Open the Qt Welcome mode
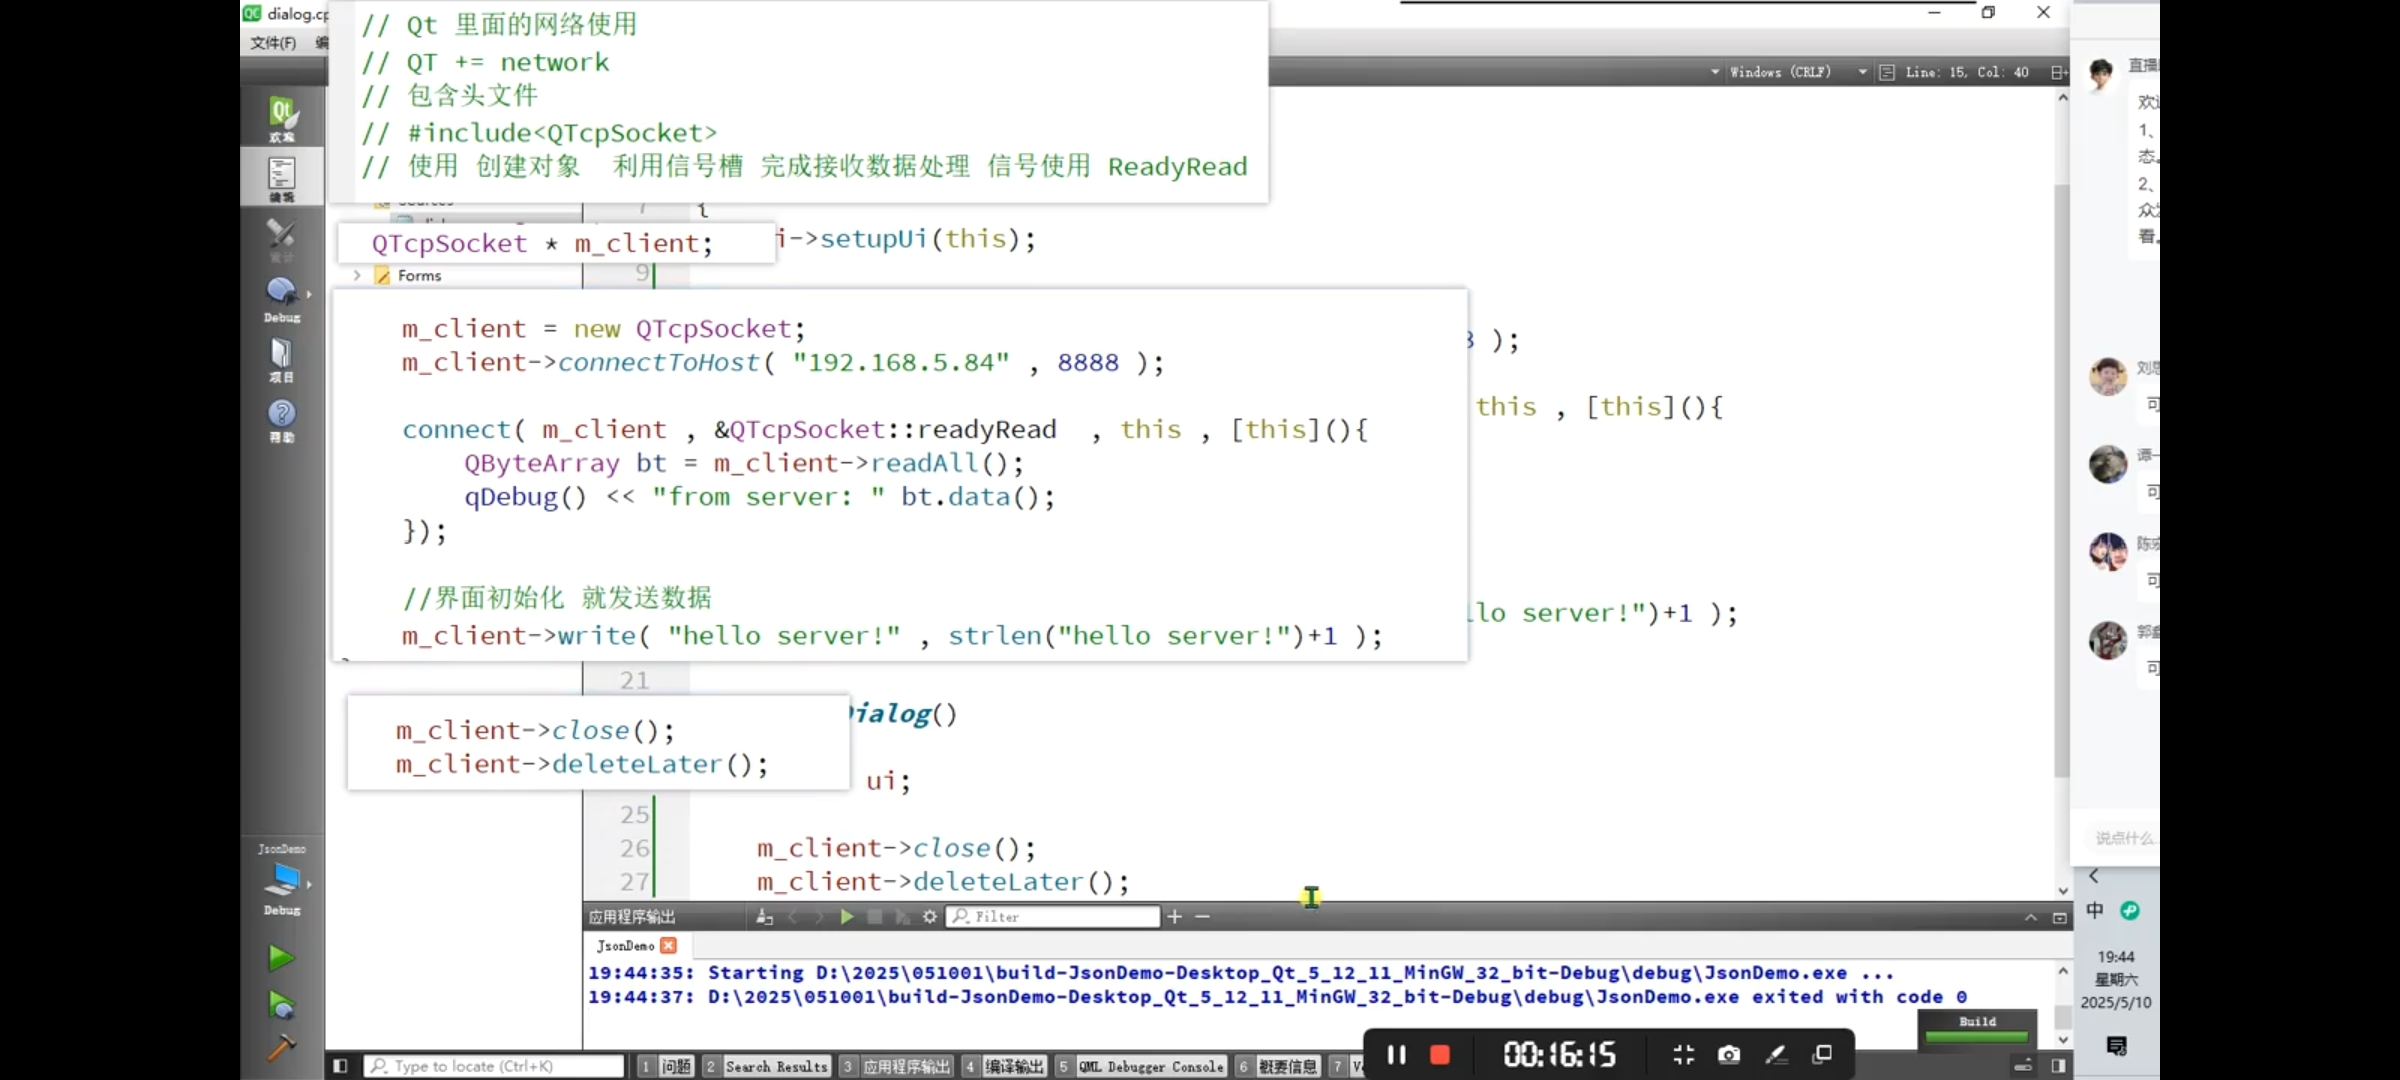 [x=282, y=118]
